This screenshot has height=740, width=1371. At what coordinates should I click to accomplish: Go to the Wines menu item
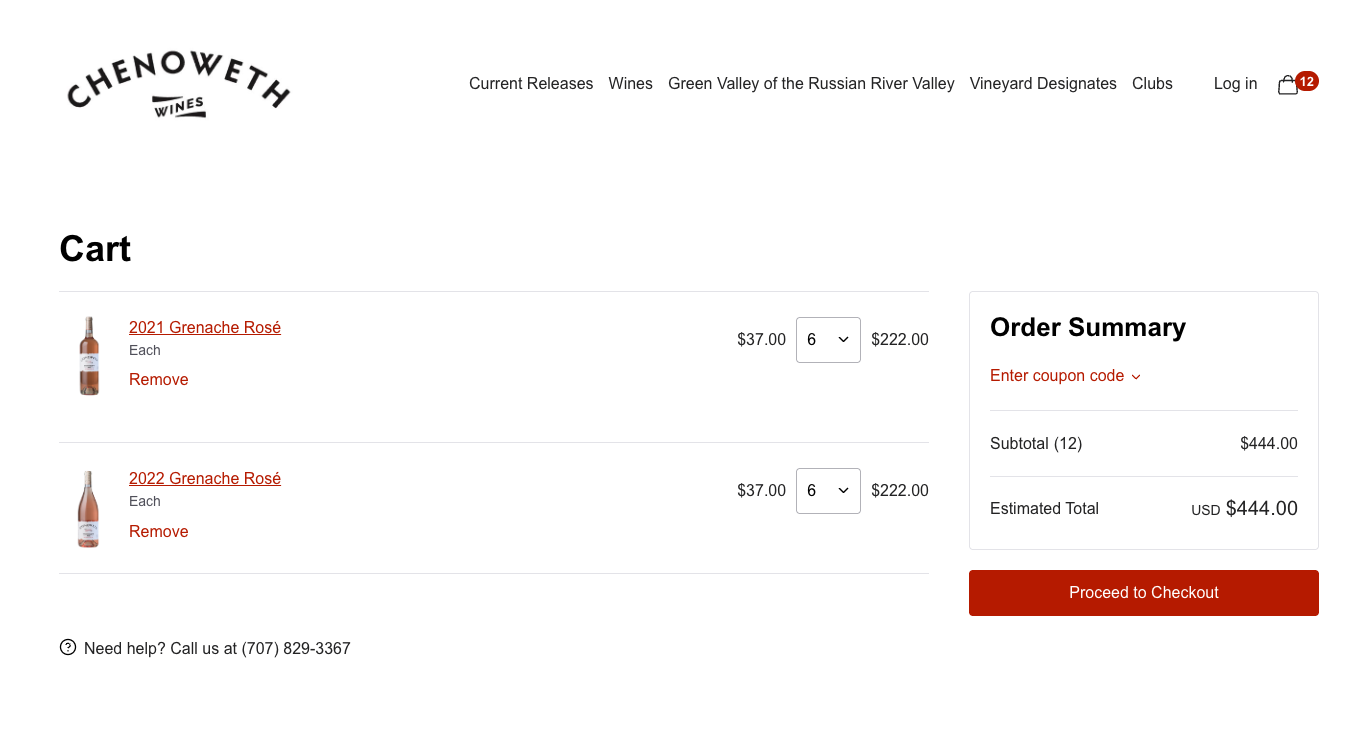click(630, 84)
